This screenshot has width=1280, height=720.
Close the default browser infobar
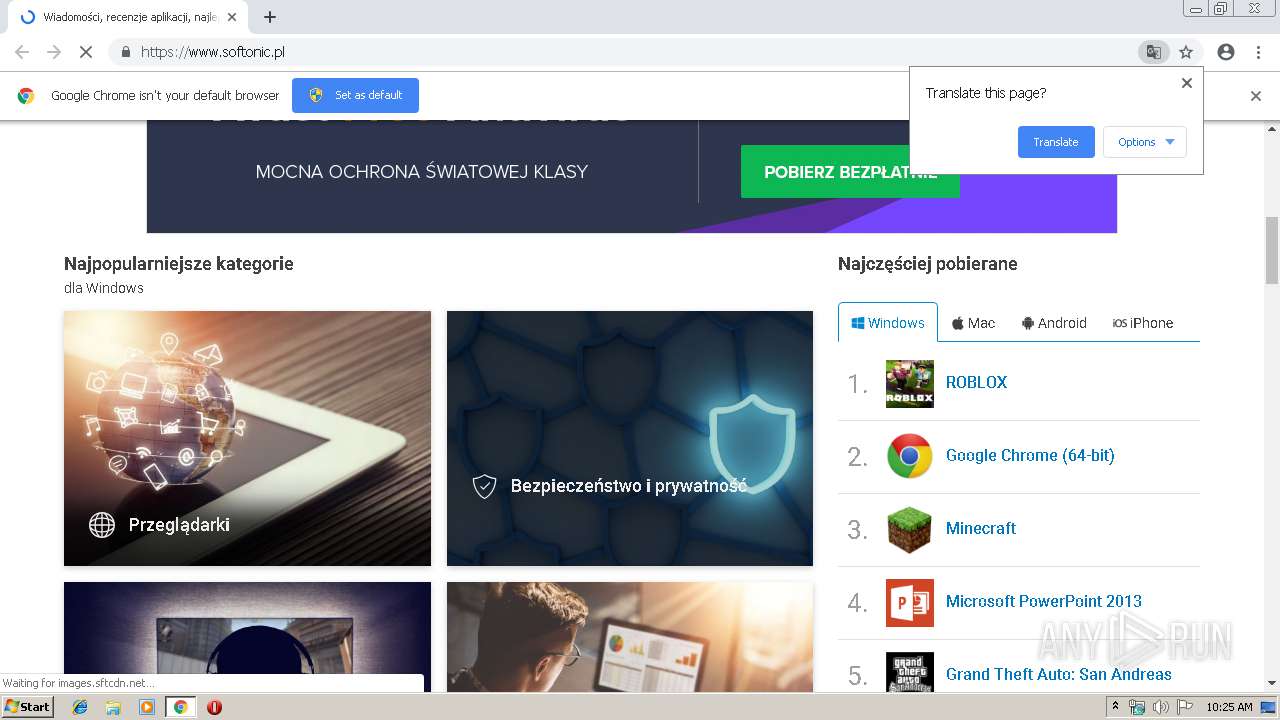[x=1256, y=96]
